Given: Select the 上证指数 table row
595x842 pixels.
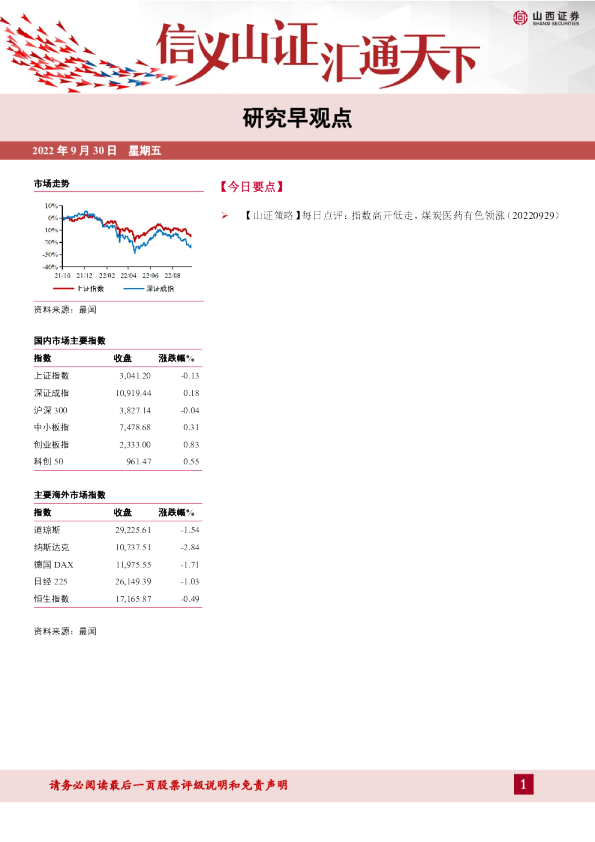Looking at the screenshot, I should tap(117, 376).
